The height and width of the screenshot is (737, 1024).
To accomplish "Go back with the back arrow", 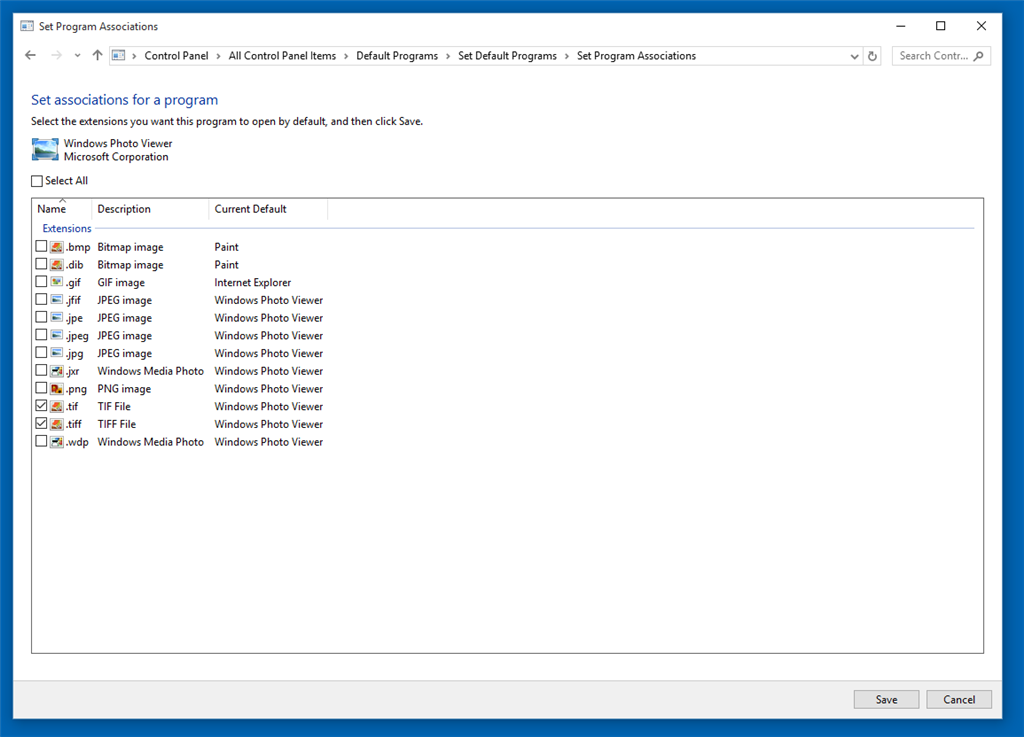I will [30, 55].
